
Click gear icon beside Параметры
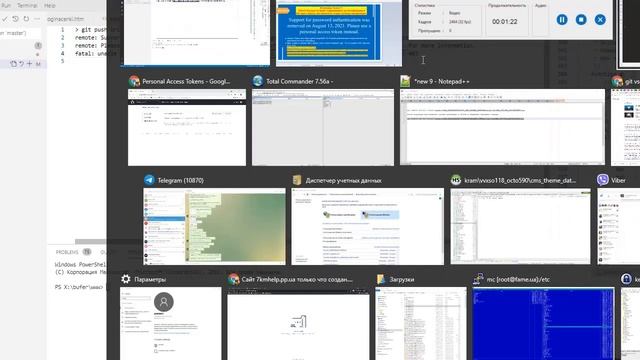tap(126, 279)
